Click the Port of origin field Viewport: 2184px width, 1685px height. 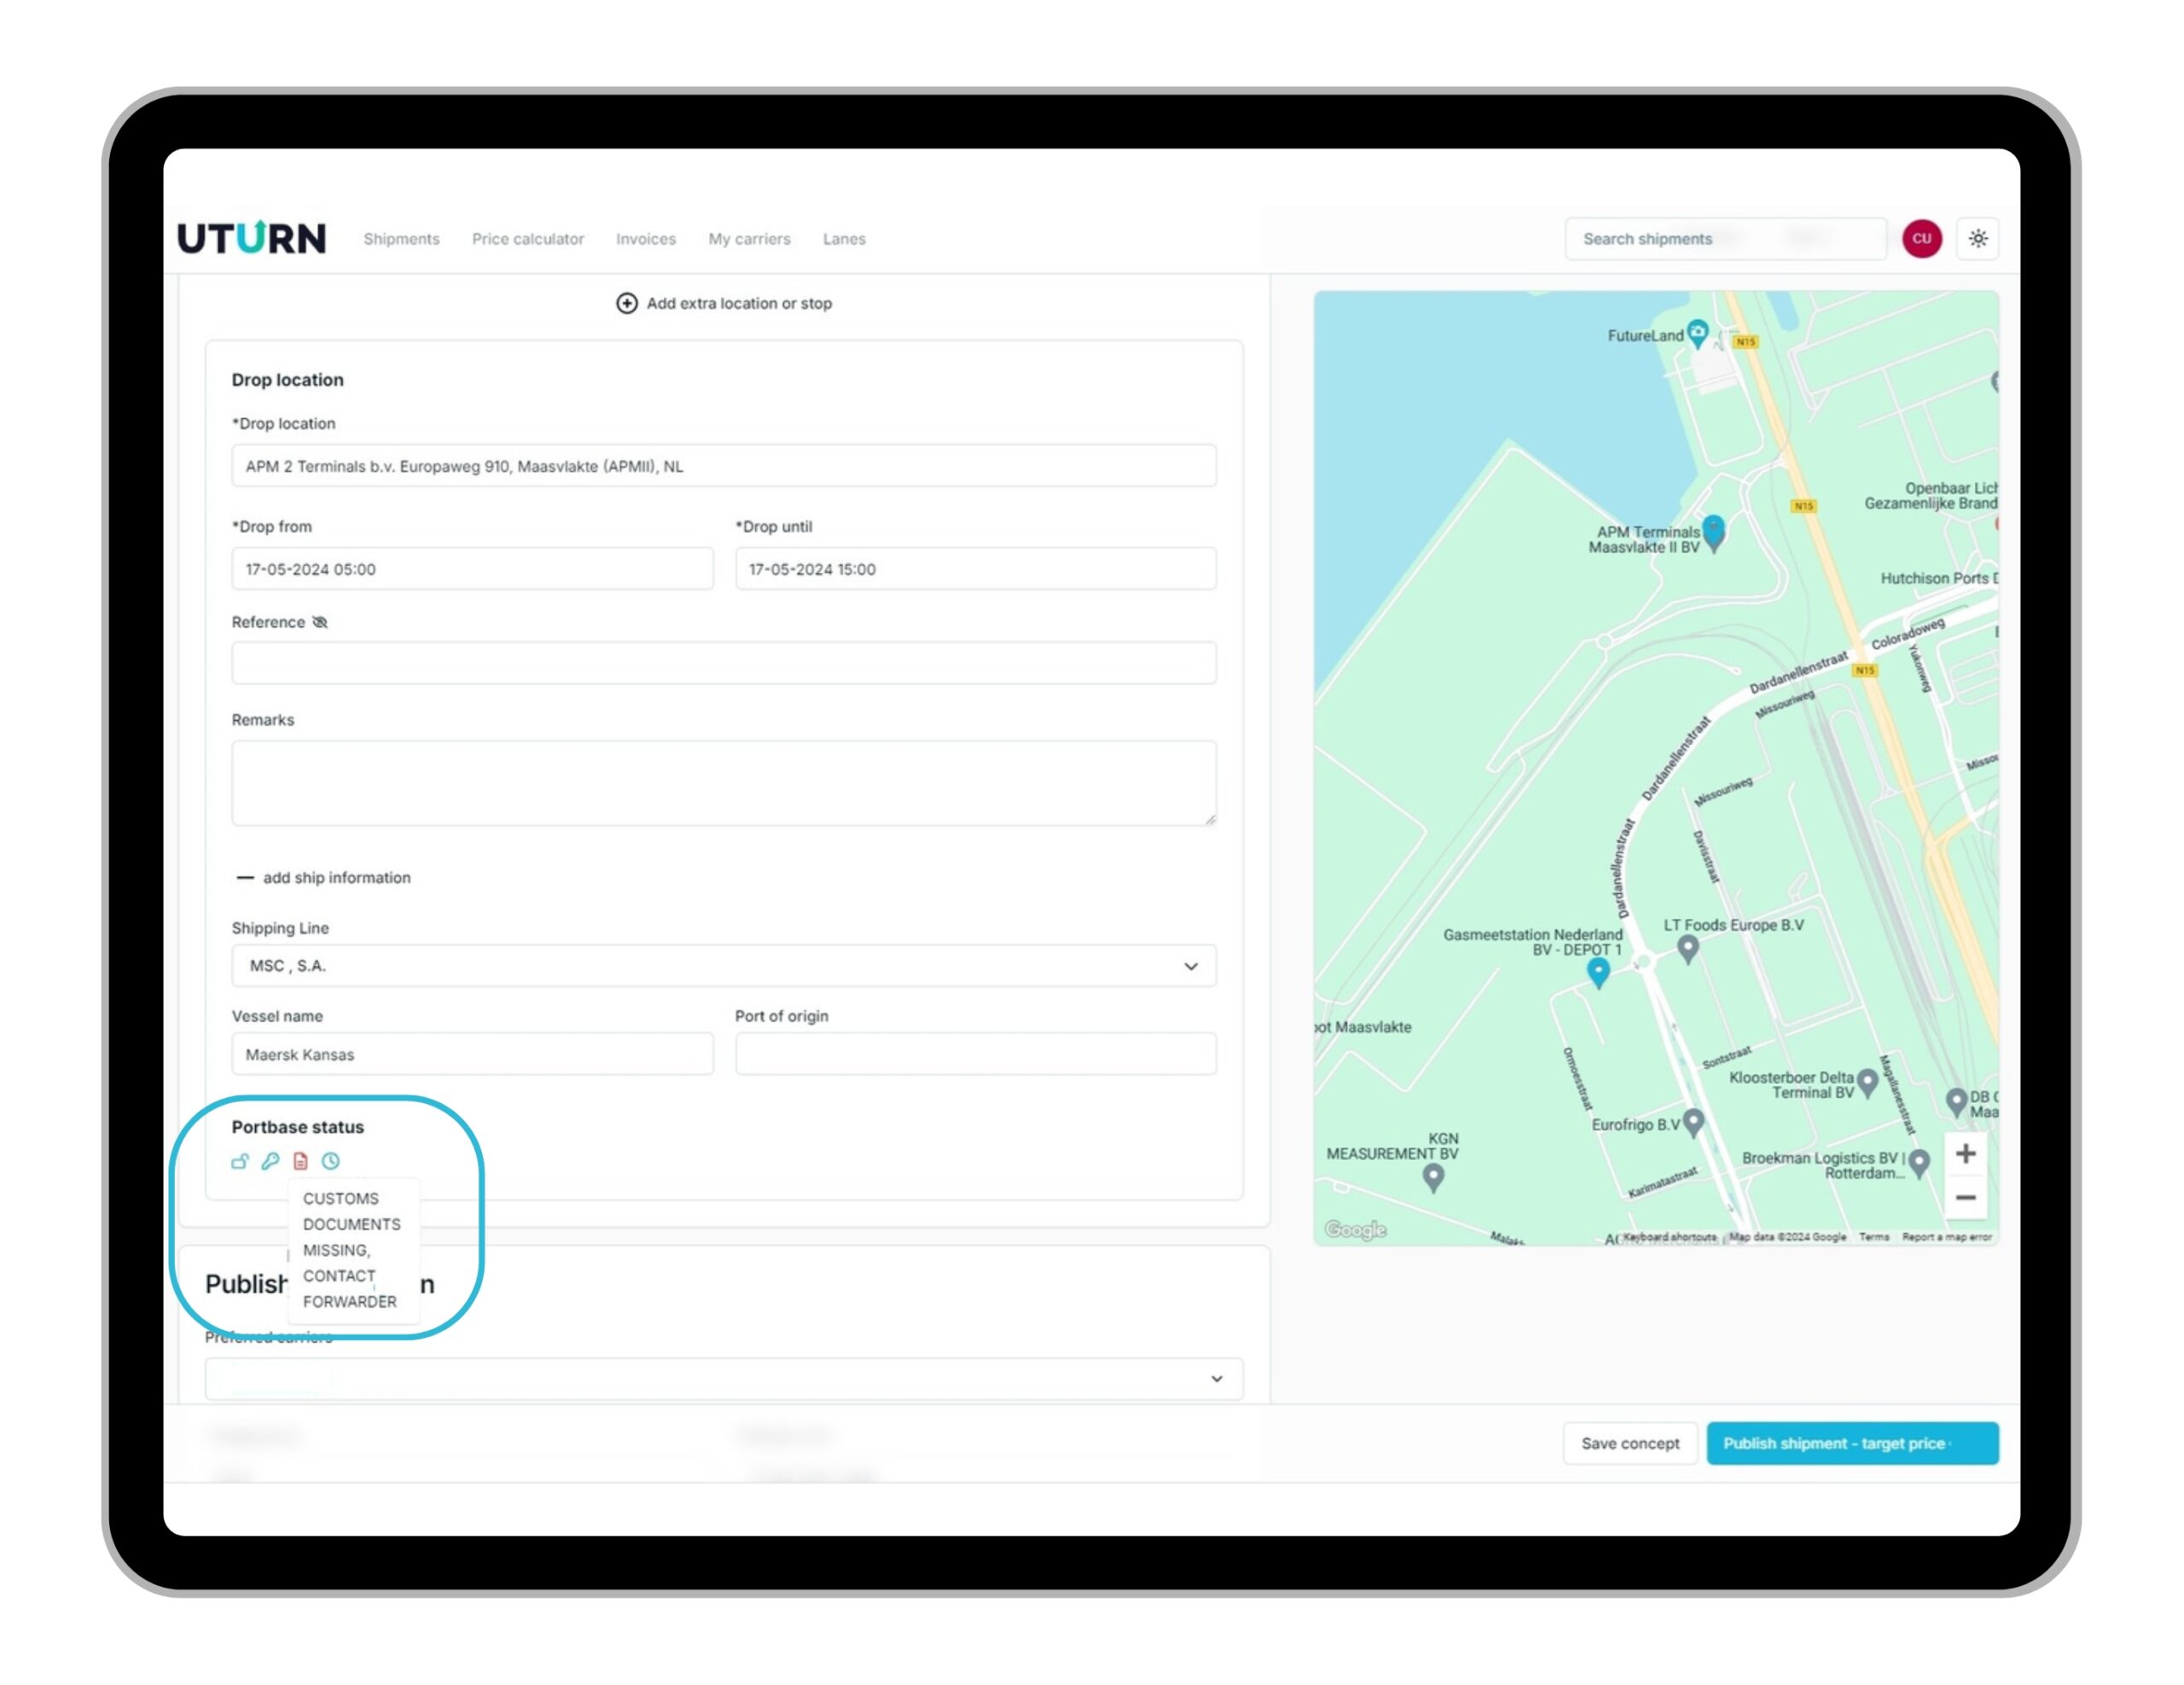click(x=975, y=1054)
